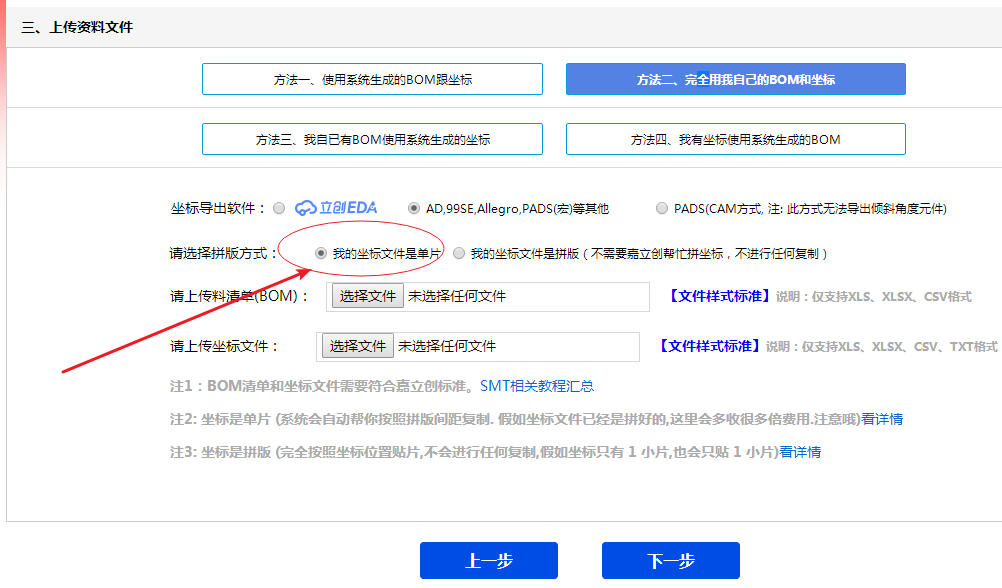Select 我的坐标文件是单片 radio button
The image size is (1002, 588).
click(x=321, y=254)
